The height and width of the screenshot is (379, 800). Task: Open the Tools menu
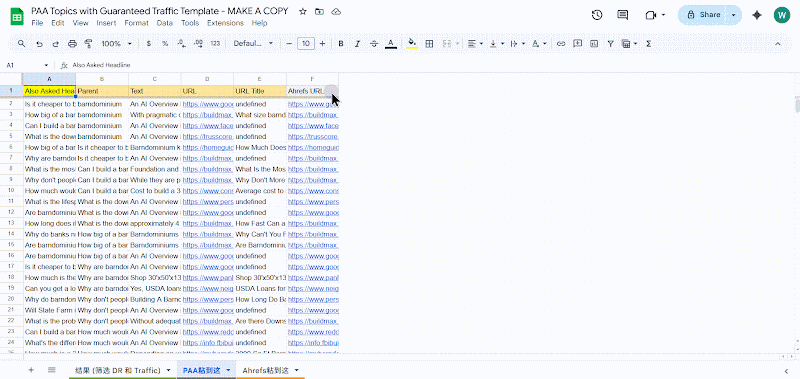pos(190,23)
